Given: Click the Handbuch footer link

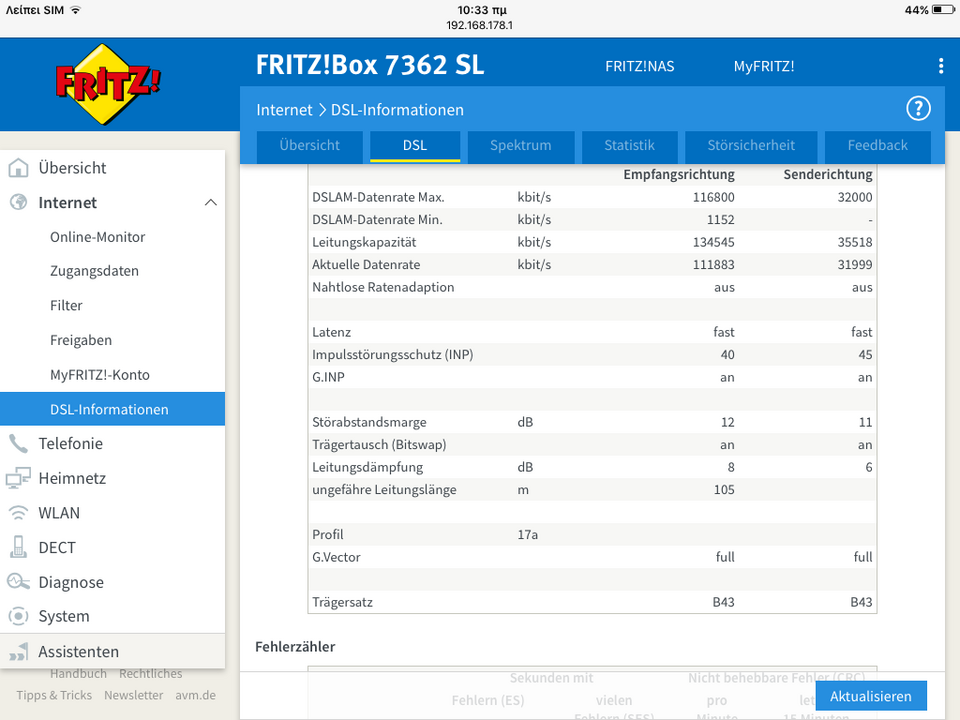Looking at the screenshot, I should [x=78, y=673].
